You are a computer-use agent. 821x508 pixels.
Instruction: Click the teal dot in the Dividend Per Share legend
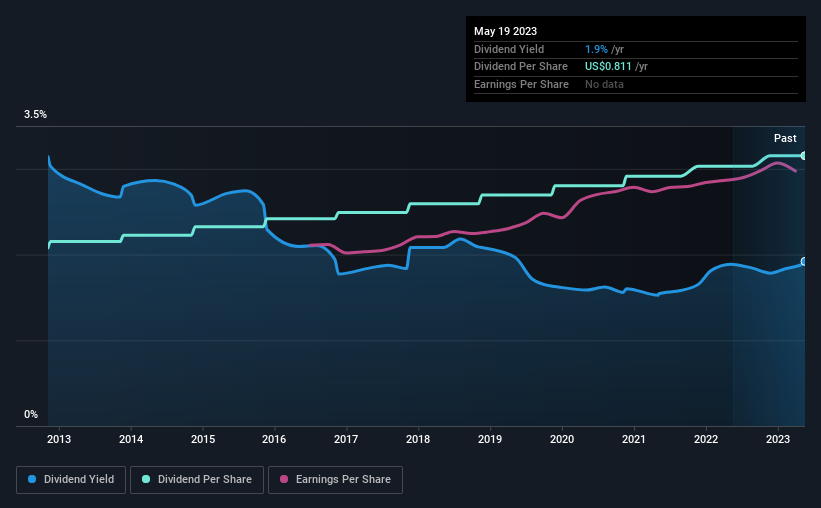pyautogui.click(x=146, y=480)
